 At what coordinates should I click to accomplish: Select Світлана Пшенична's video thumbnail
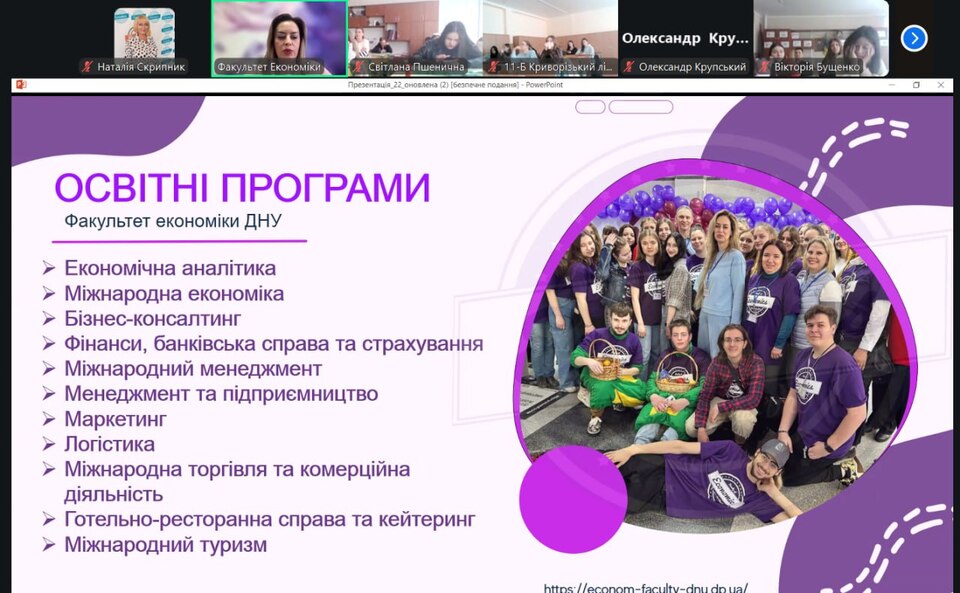(x=414, y=33)
